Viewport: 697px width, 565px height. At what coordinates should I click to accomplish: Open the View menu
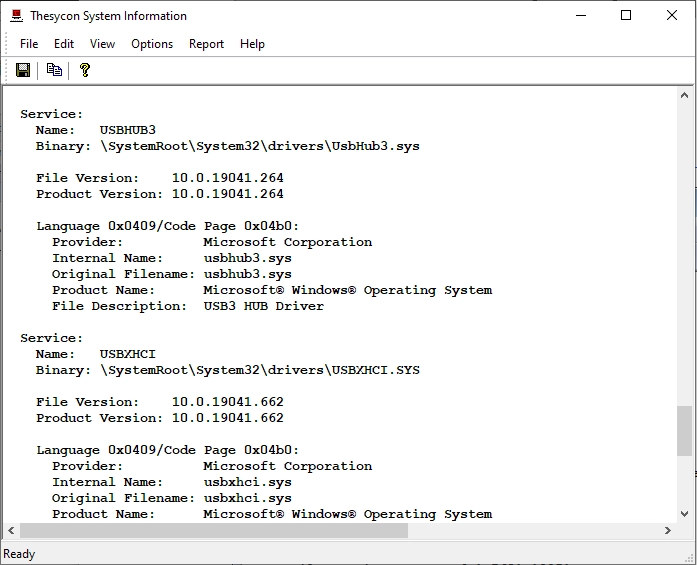click(102, 44)
